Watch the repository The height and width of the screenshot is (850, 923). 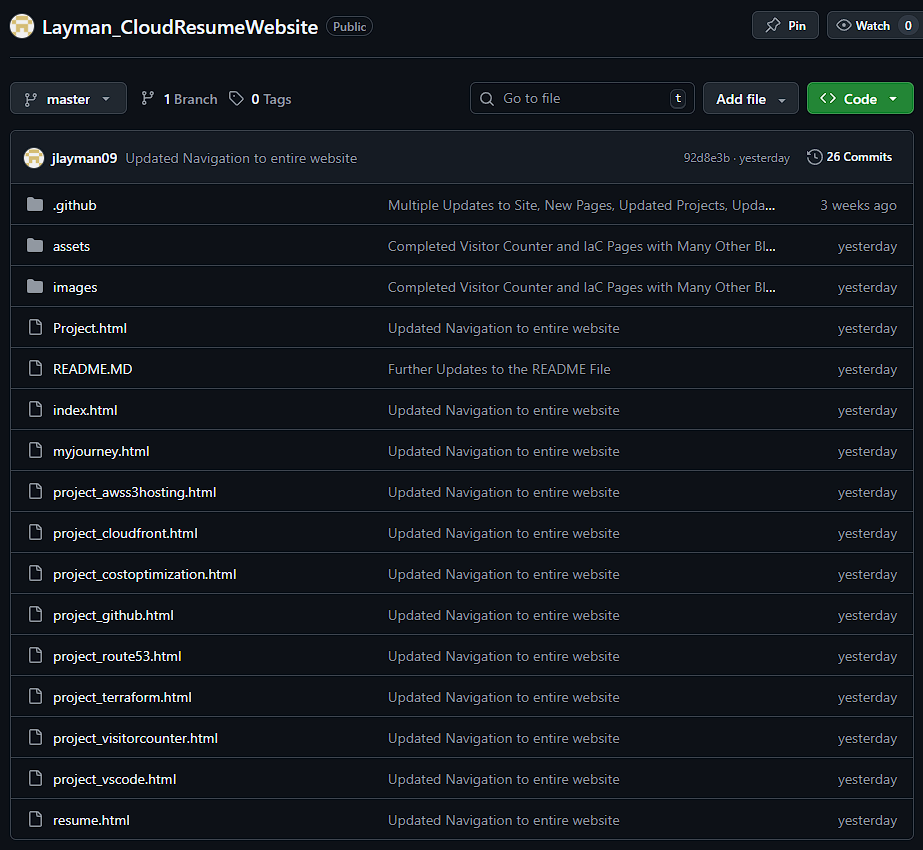click(862, 25)
